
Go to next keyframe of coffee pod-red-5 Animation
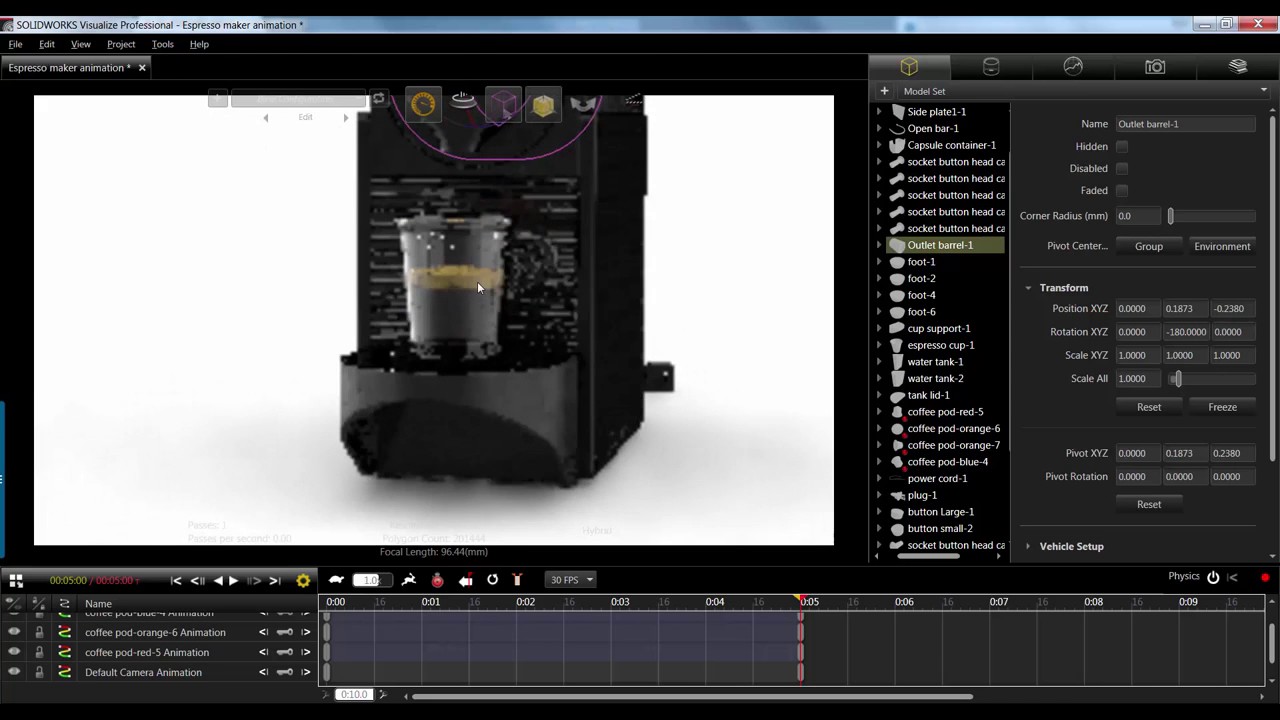coord(306,652)
